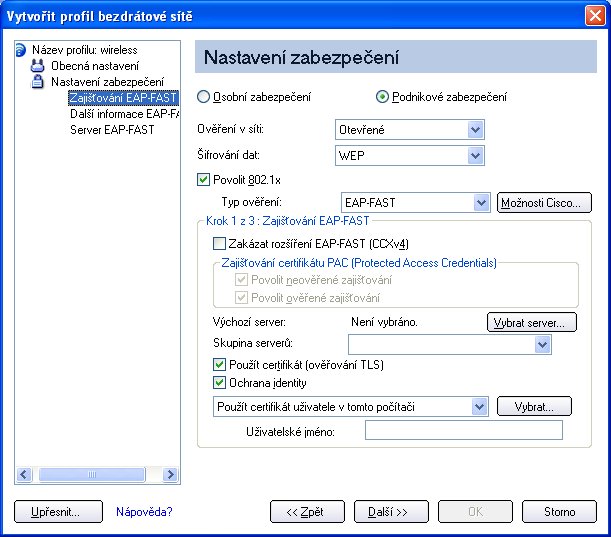
Task: Select Další informace EAP-FAST tree item
Action: pyautogui.click(x=124, y=114)
